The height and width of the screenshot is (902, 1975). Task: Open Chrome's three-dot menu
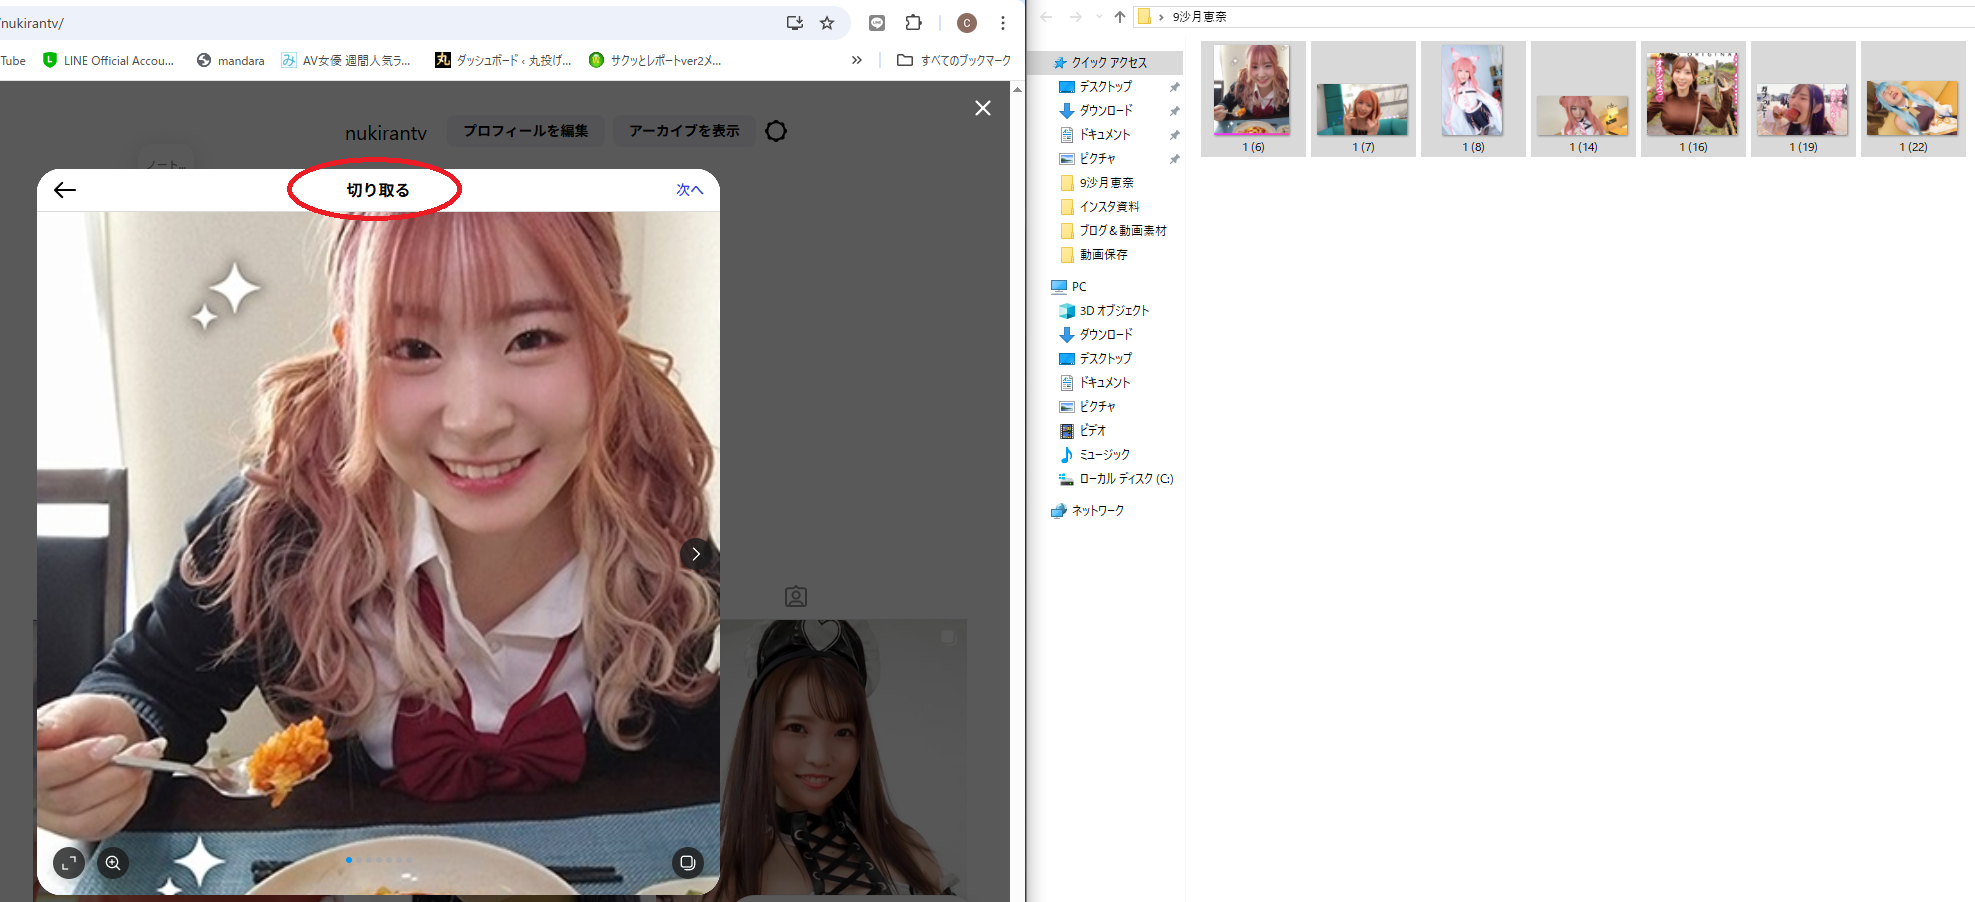(1002, 23)
